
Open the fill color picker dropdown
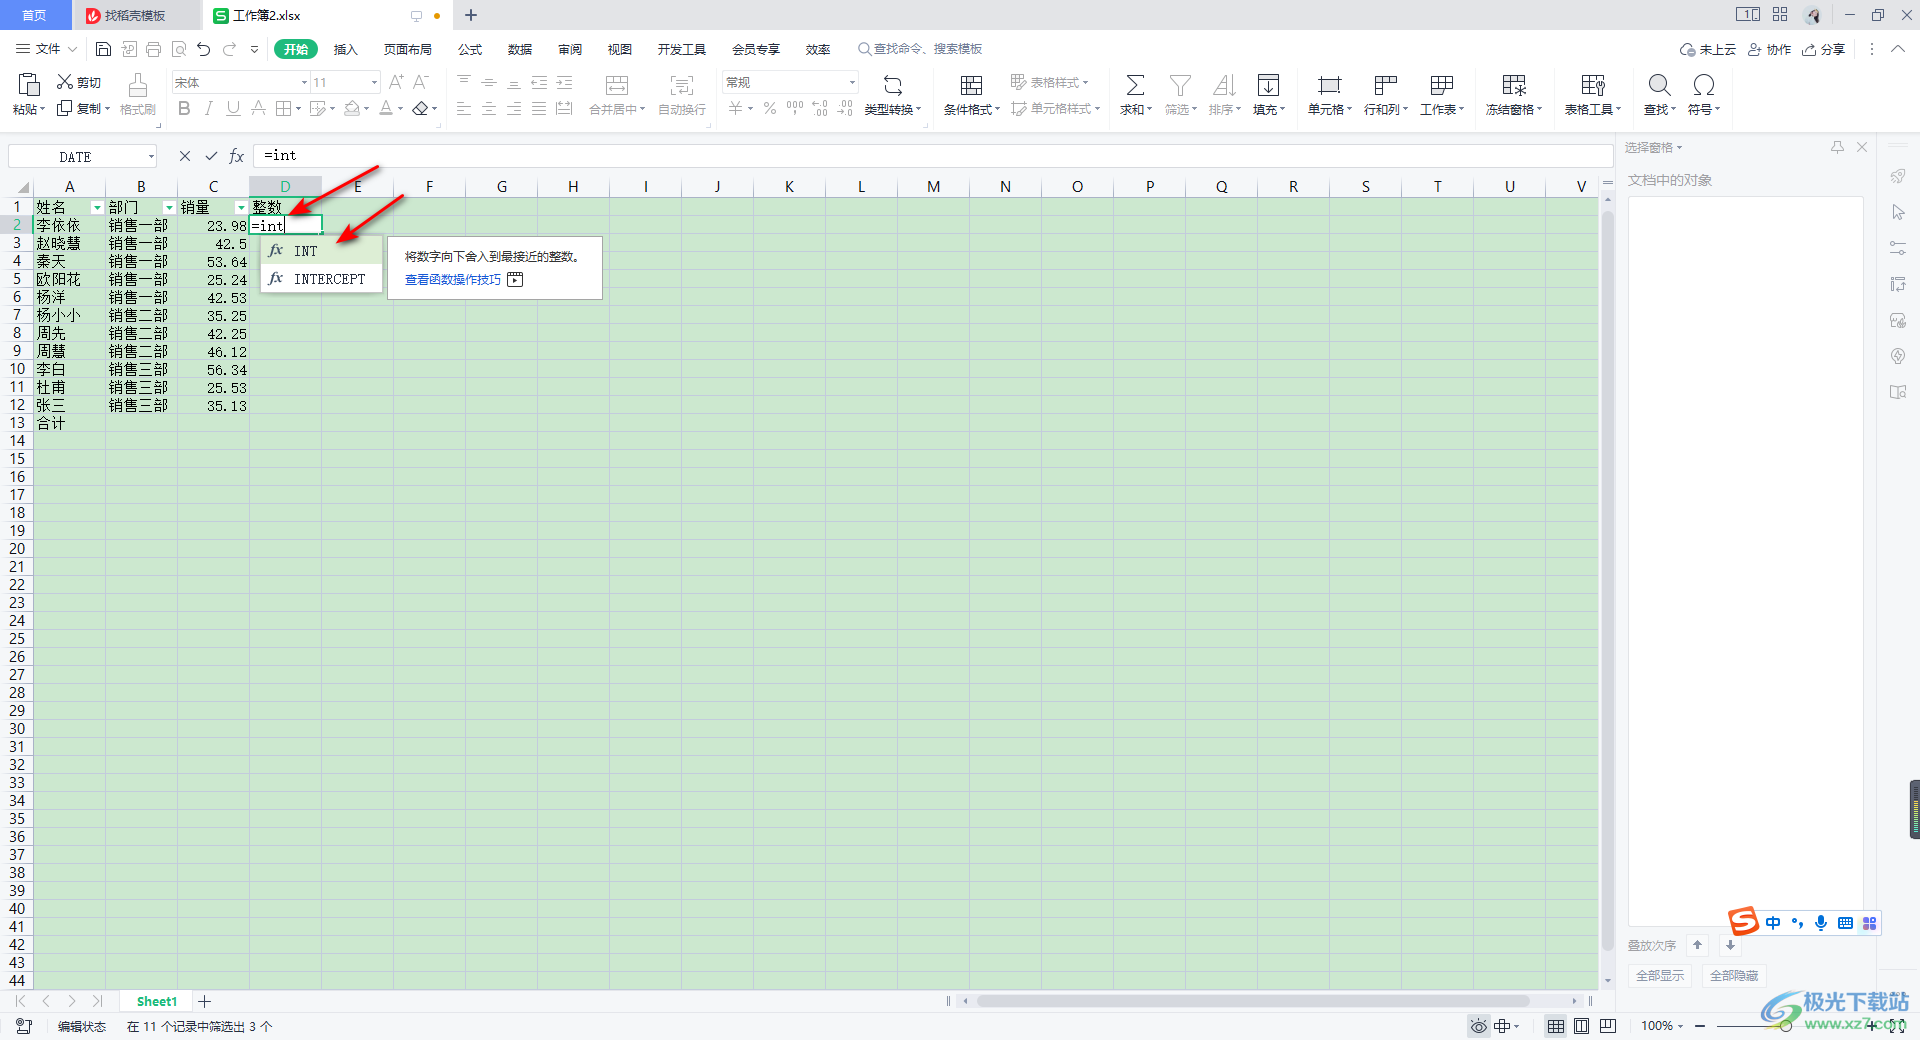[366, 109]
